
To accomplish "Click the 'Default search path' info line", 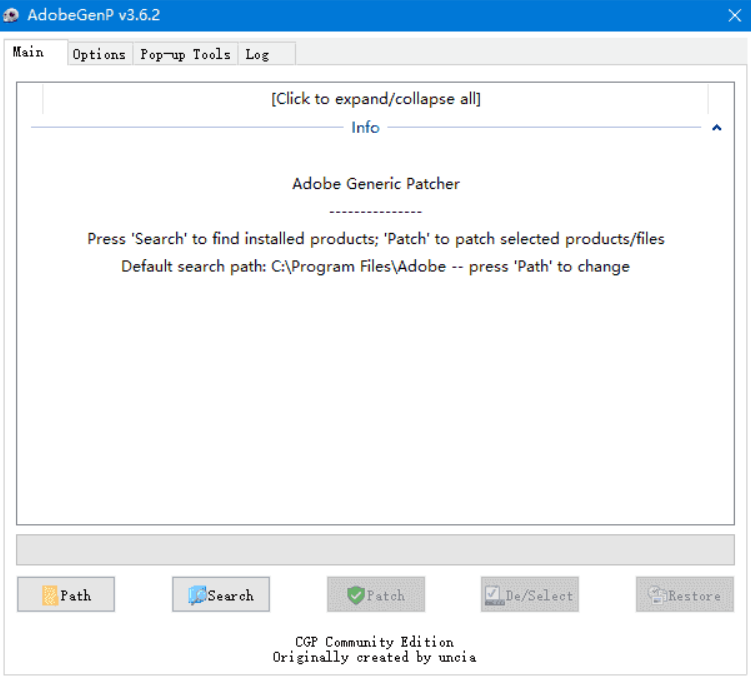I will [375, 267].
